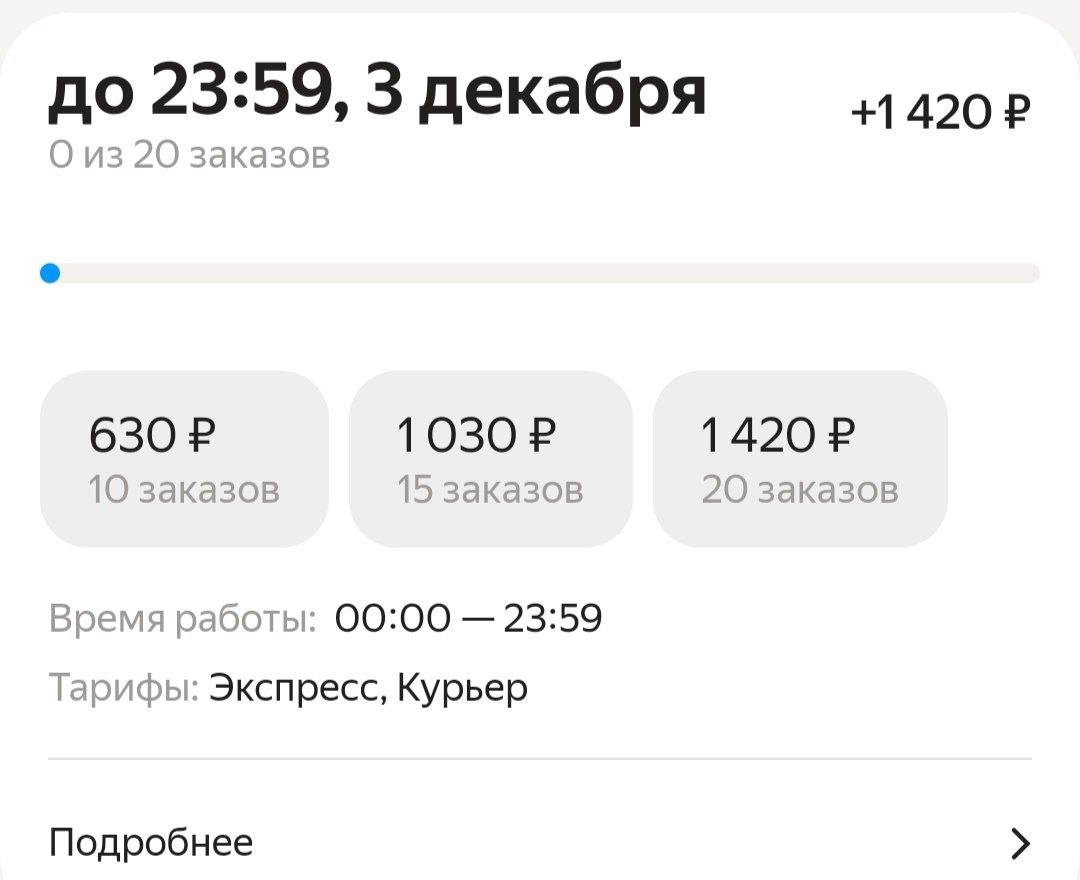Open the Подробнее details link
Image resolution: width=1080 pixels, height=880 pixels.
[151, 843]
